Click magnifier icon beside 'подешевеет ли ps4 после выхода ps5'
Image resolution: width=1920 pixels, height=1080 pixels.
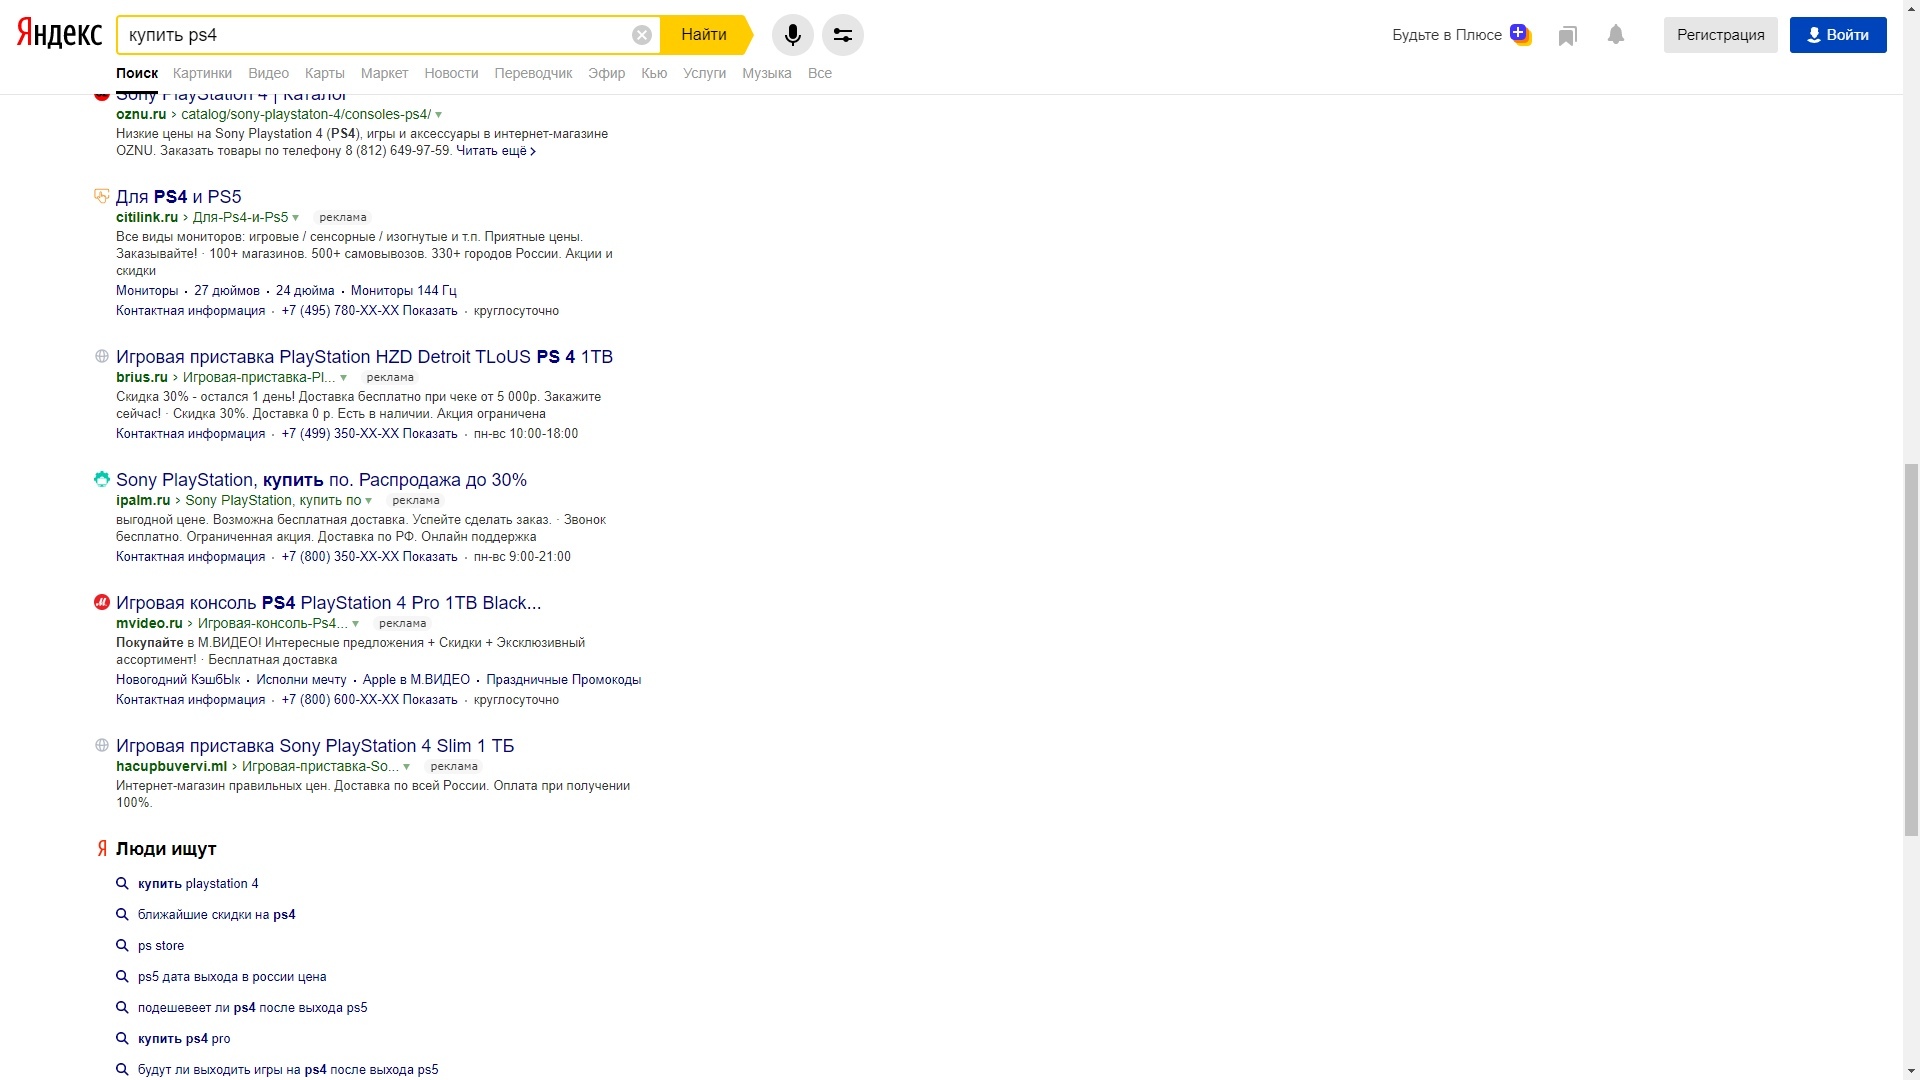pos(122,1007)
